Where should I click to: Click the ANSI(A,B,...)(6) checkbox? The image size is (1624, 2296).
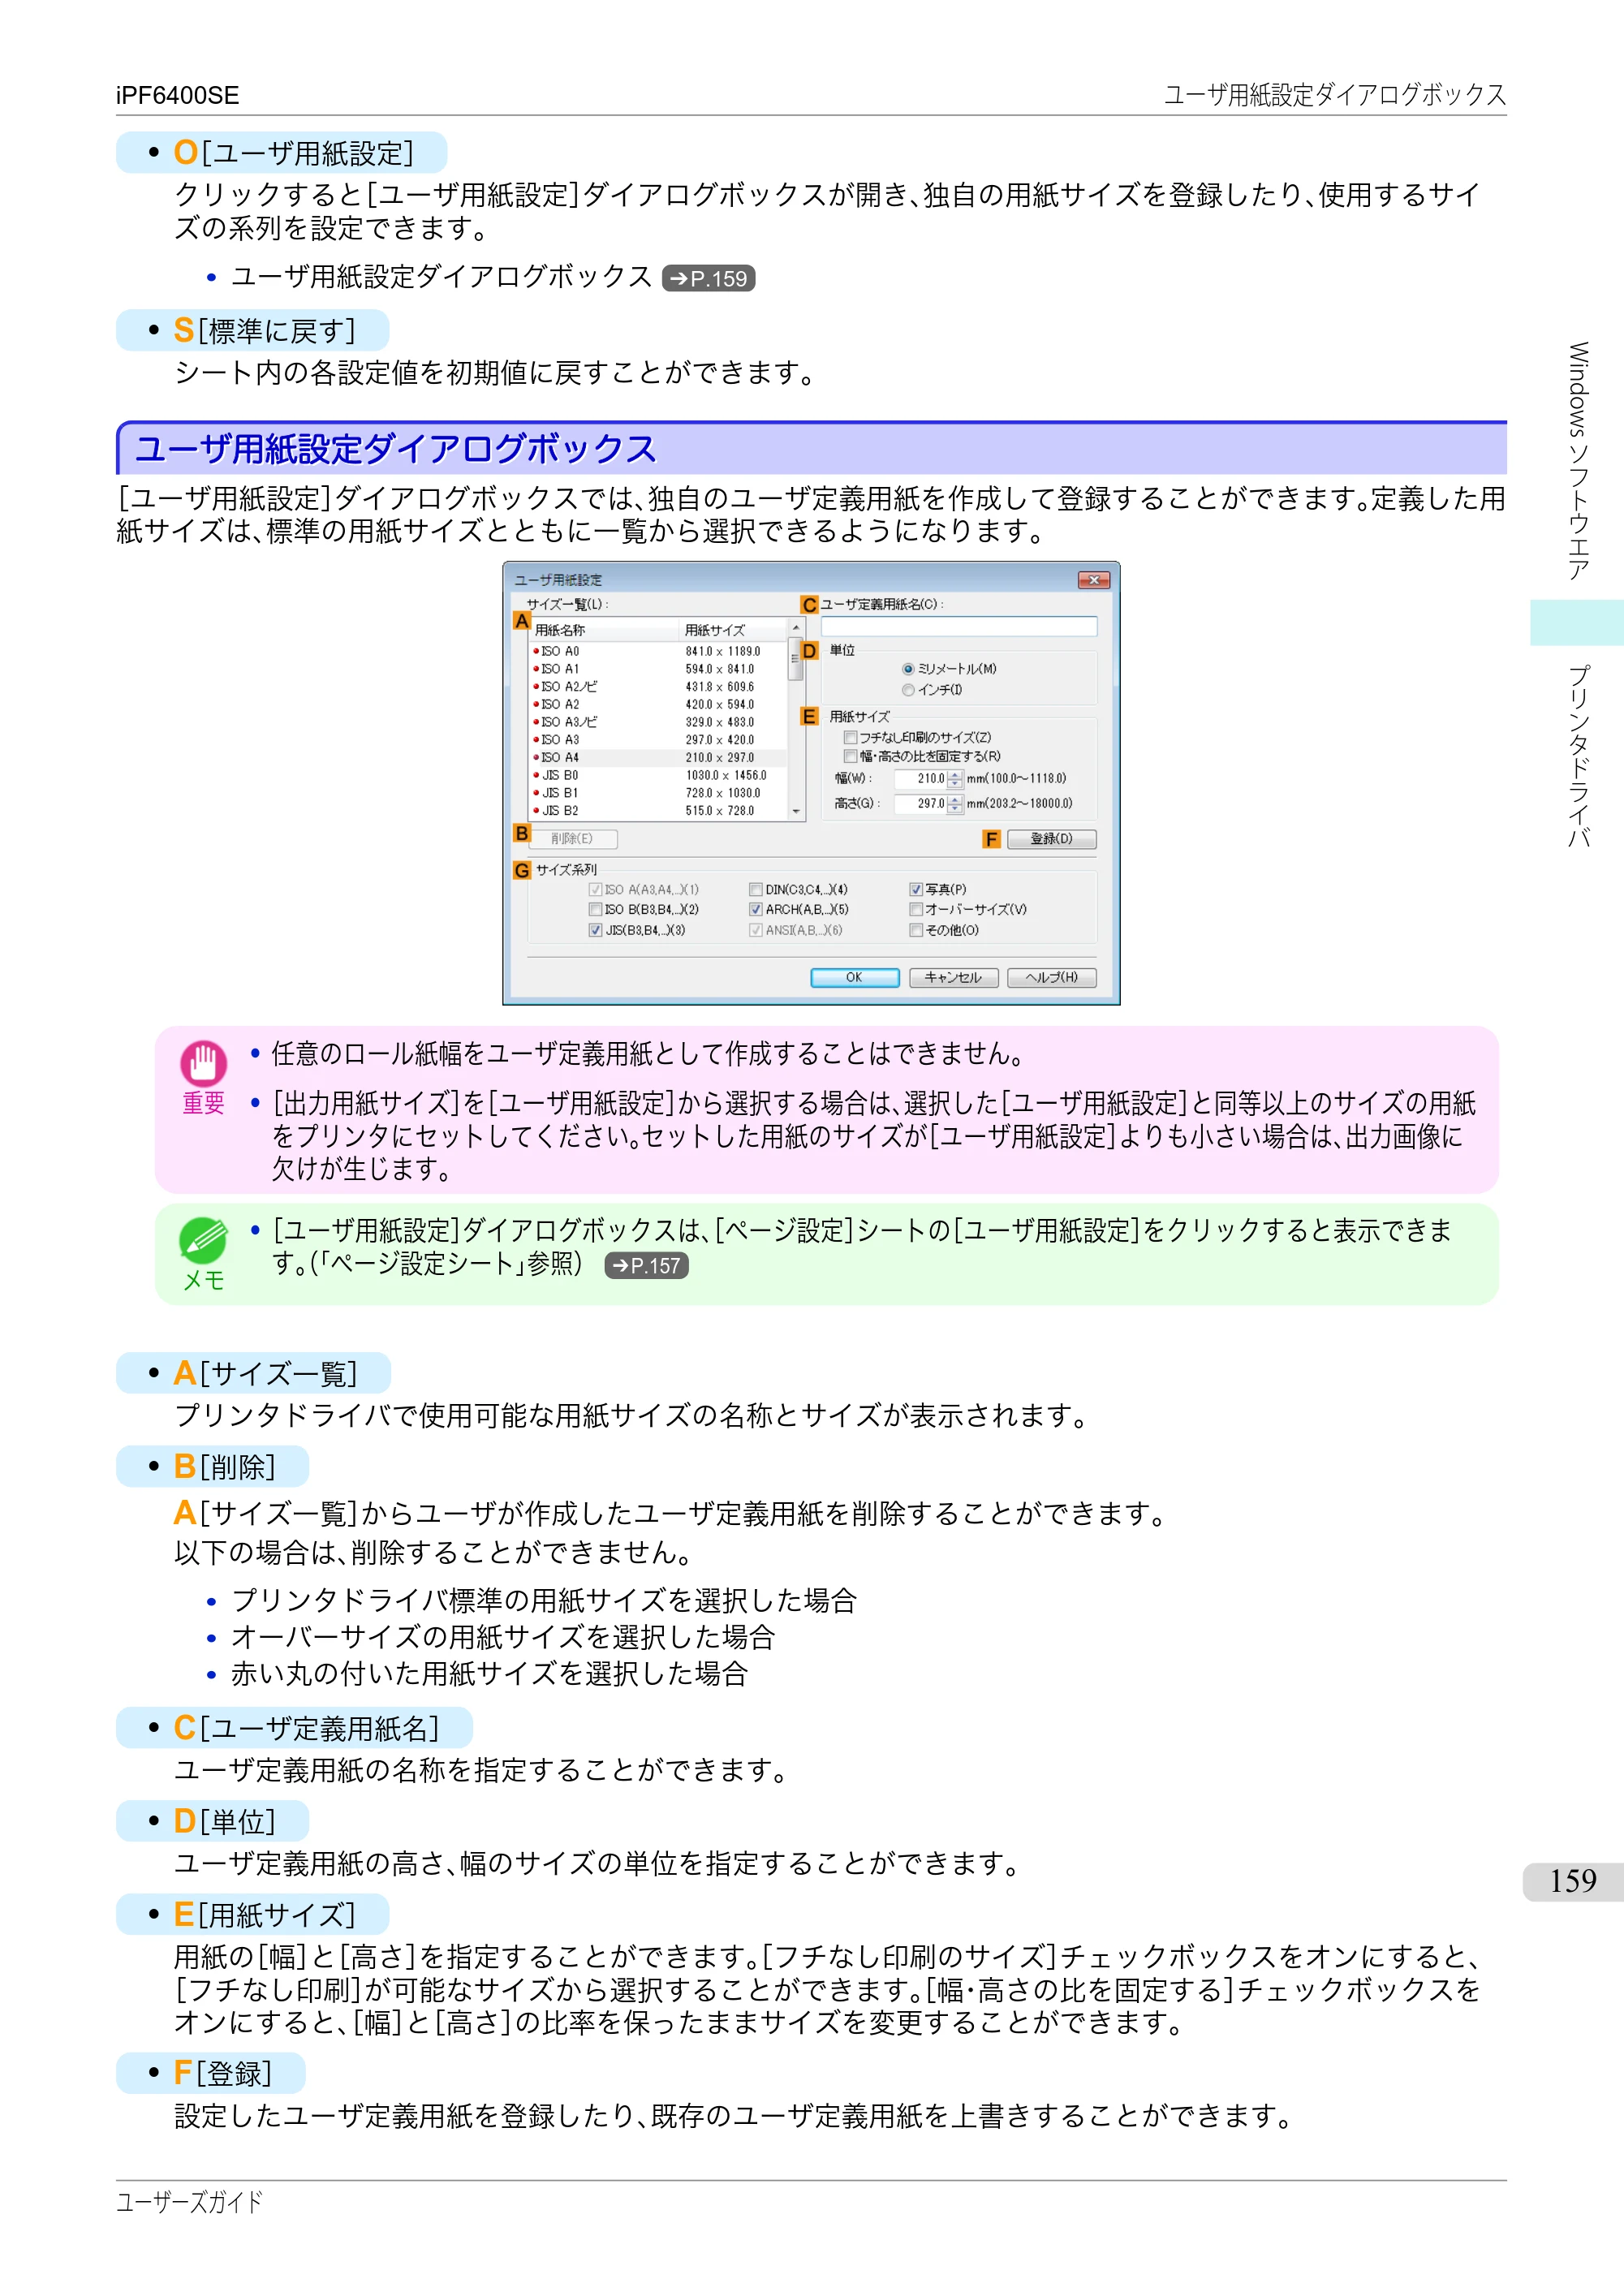tap(756, 930)
